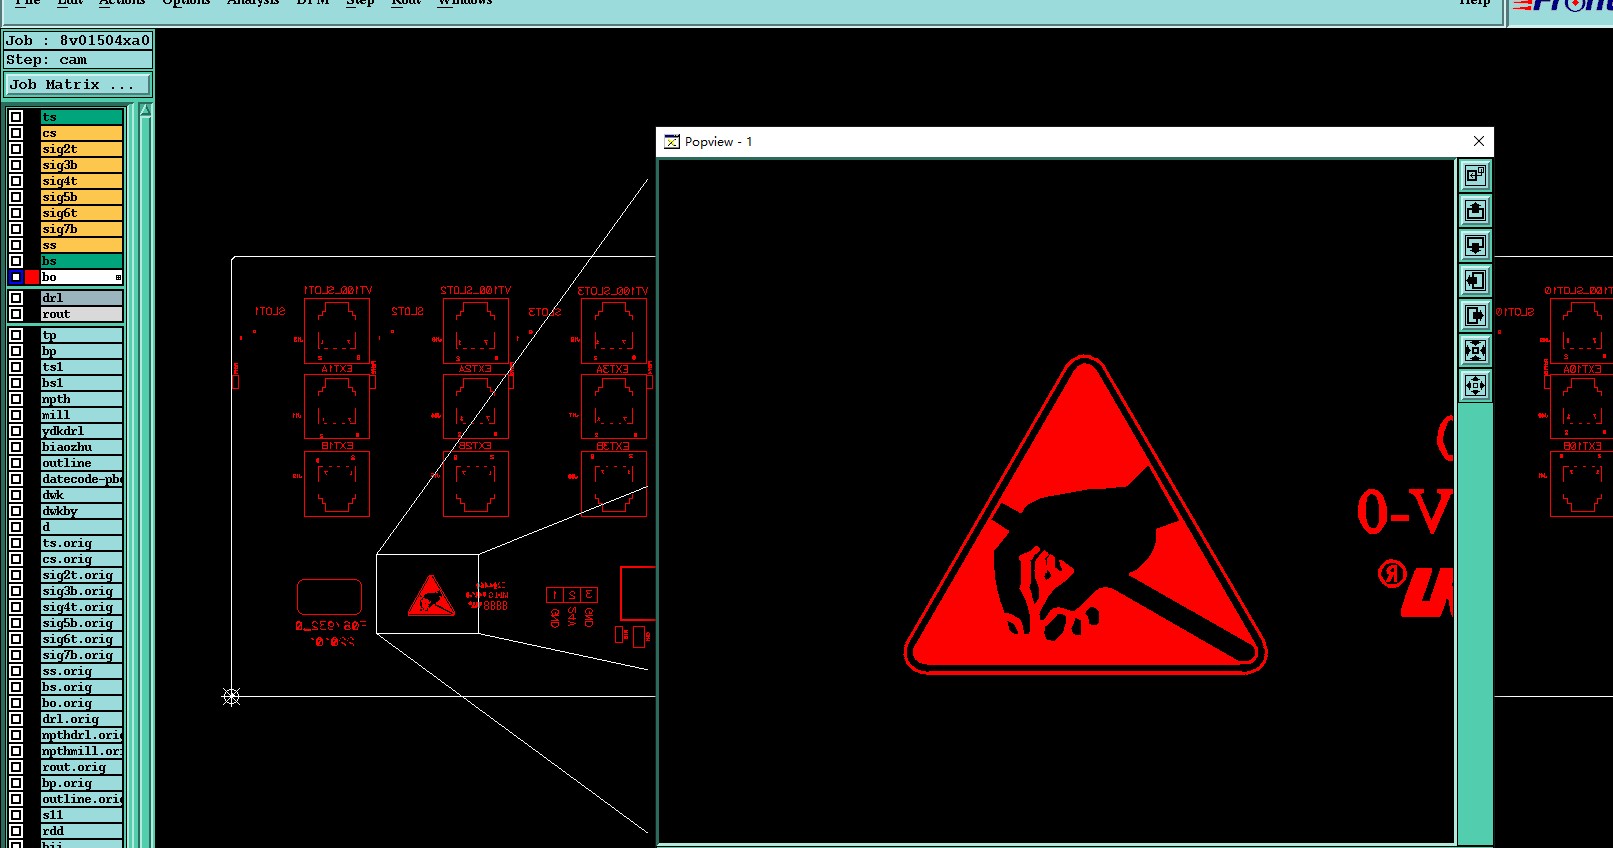Toggle the sig3b layer checkbox
1613x848 pixels.
click(x=16, y=165)
